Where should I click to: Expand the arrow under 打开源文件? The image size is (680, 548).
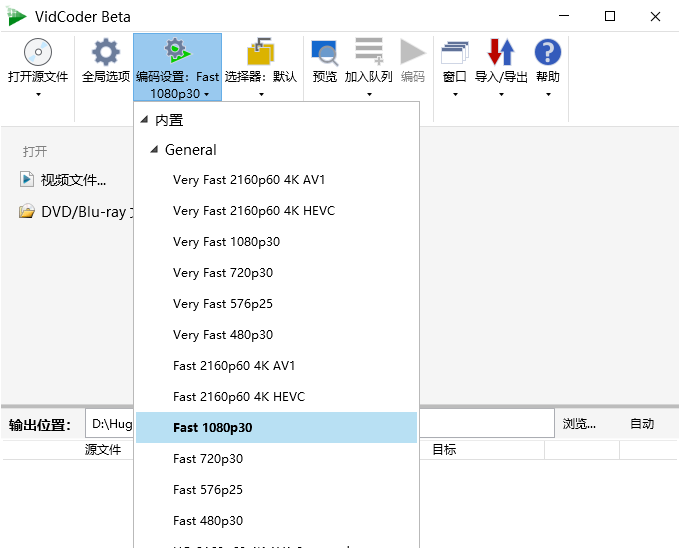coord(38,94)
